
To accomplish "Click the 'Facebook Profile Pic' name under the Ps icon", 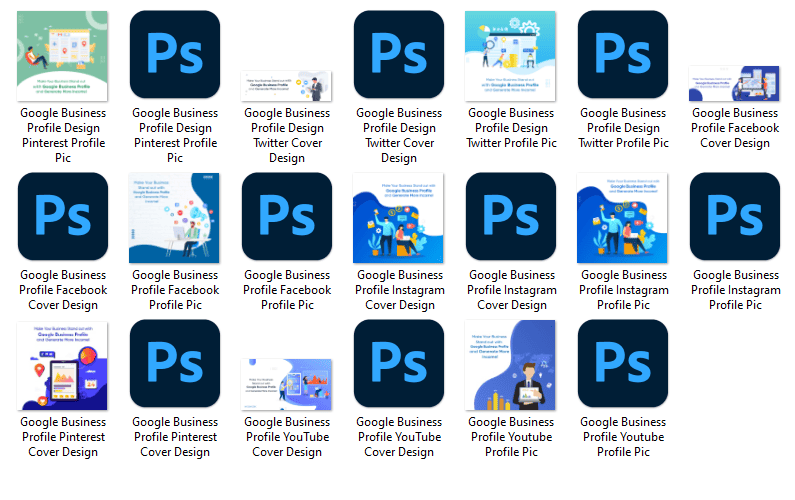I will [287, 290].
